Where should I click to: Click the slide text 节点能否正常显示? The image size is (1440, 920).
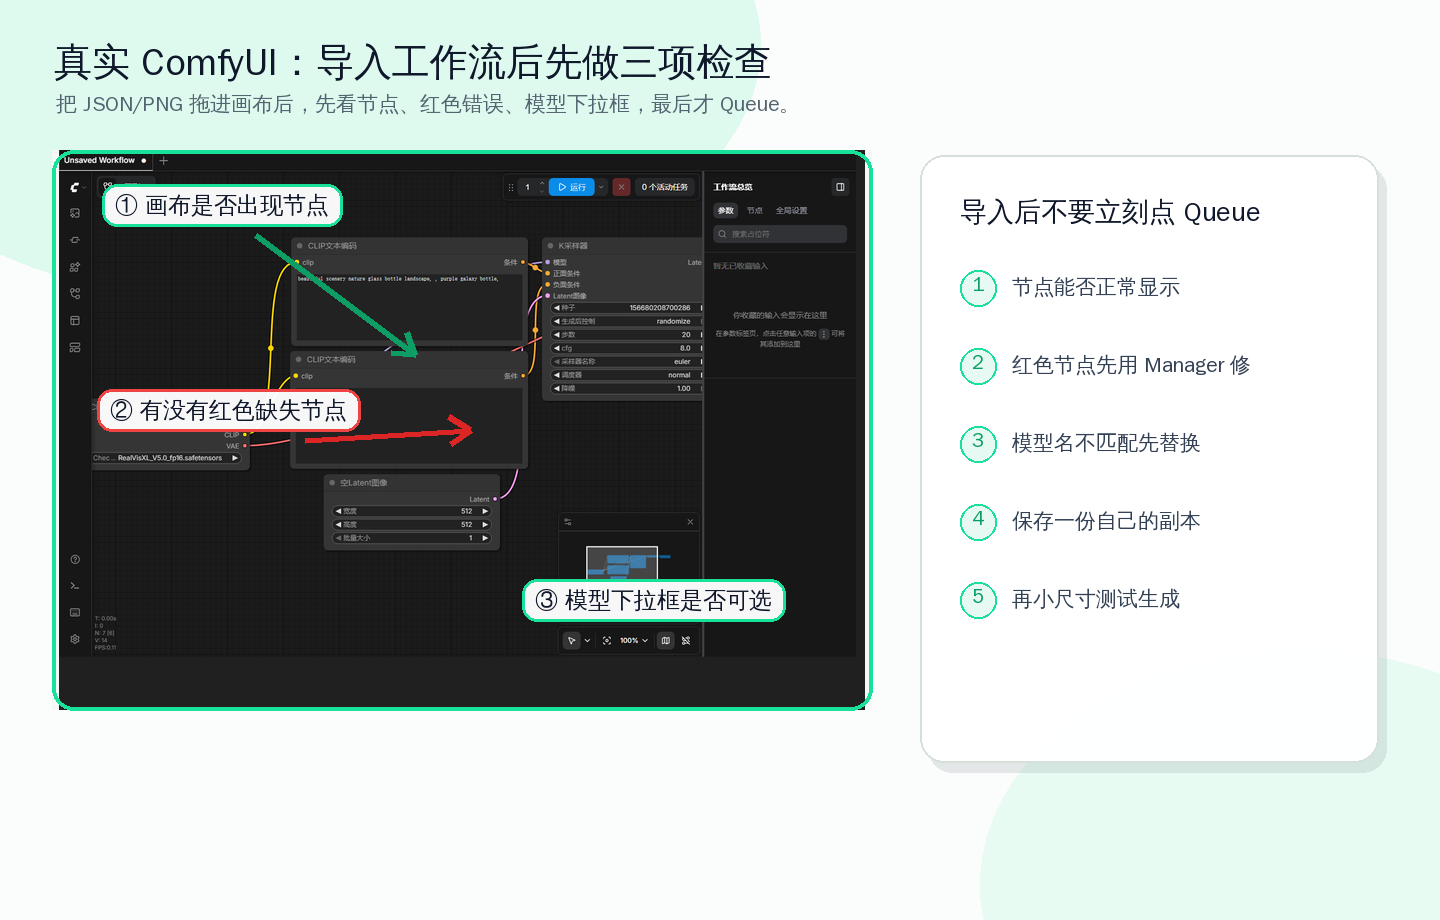[x=1096, y=287]
